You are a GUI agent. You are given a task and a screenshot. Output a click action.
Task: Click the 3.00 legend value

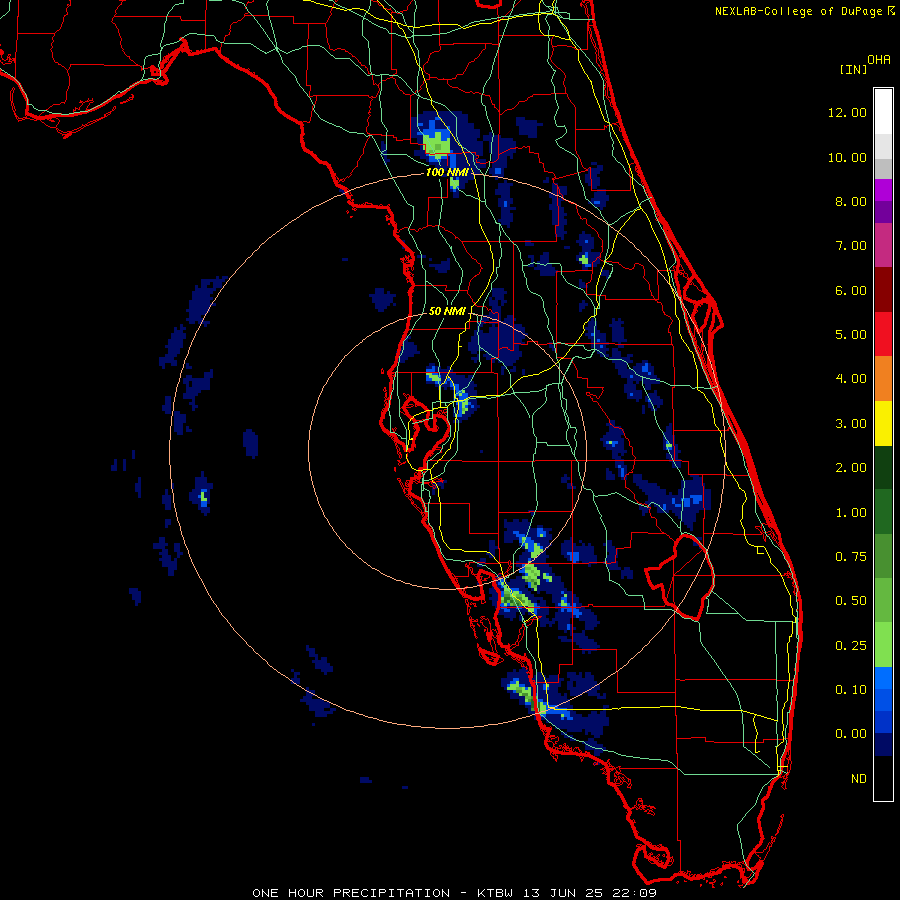pos(851,424)
